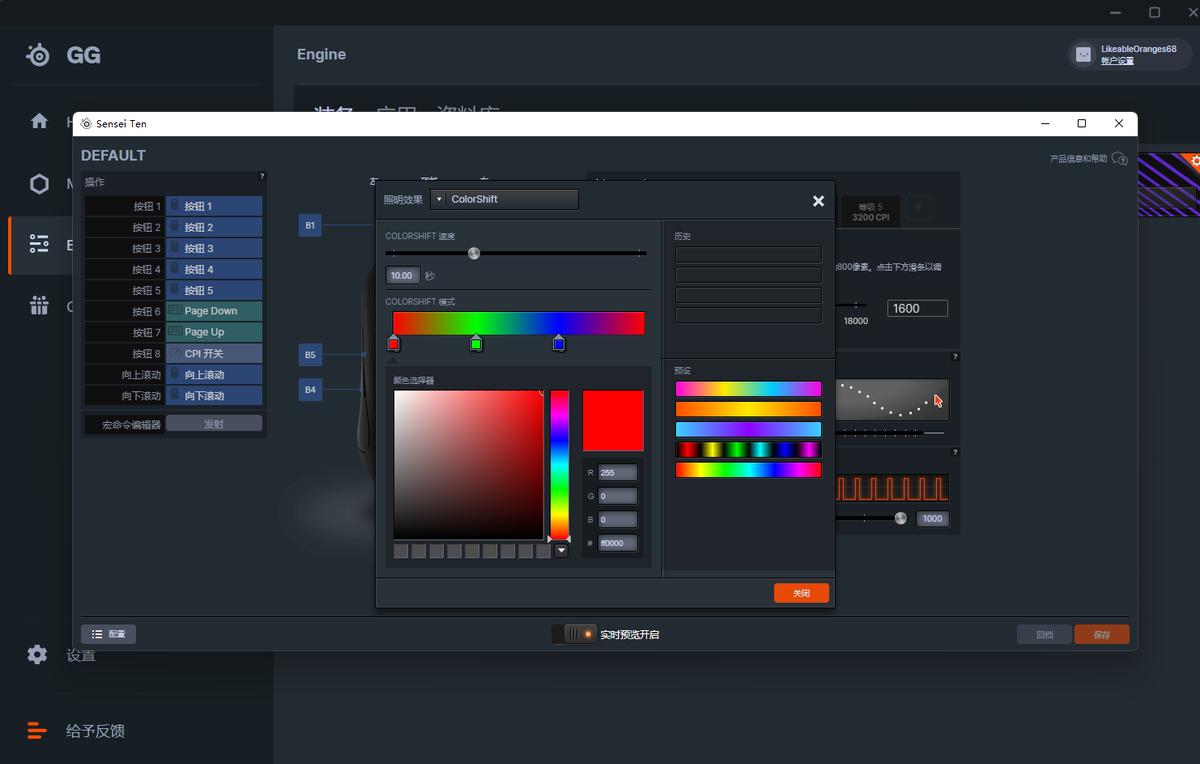Click the account avatar icon

1083,55
